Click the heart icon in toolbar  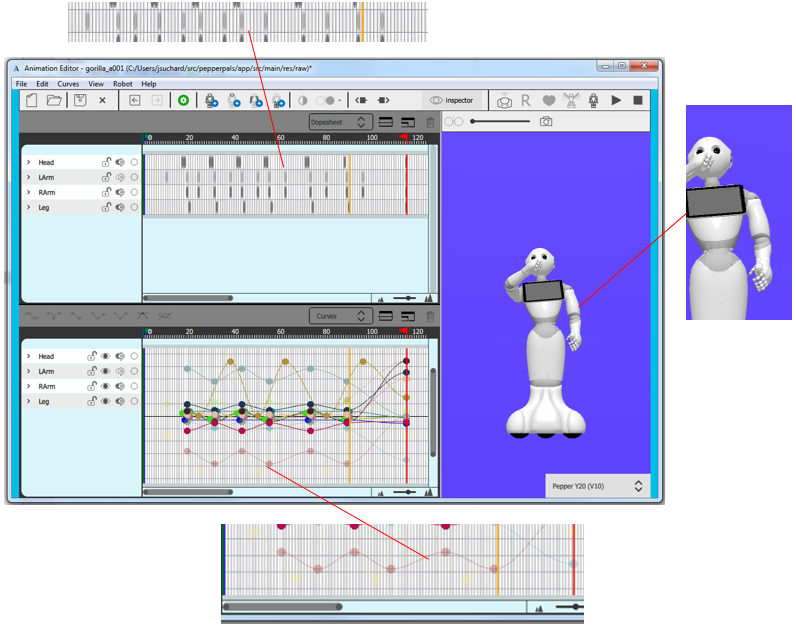click(x=549, y=100)
